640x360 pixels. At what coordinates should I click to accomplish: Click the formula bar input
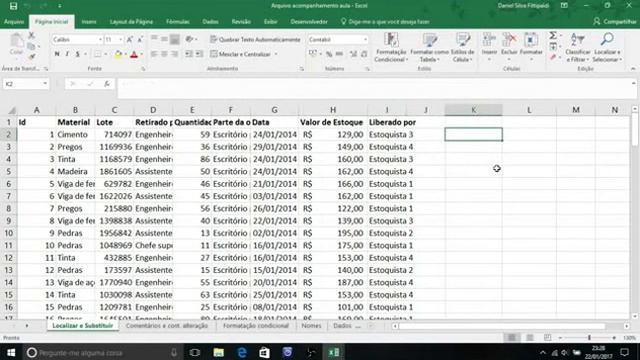pyautogui.click(x=374, y=88)
